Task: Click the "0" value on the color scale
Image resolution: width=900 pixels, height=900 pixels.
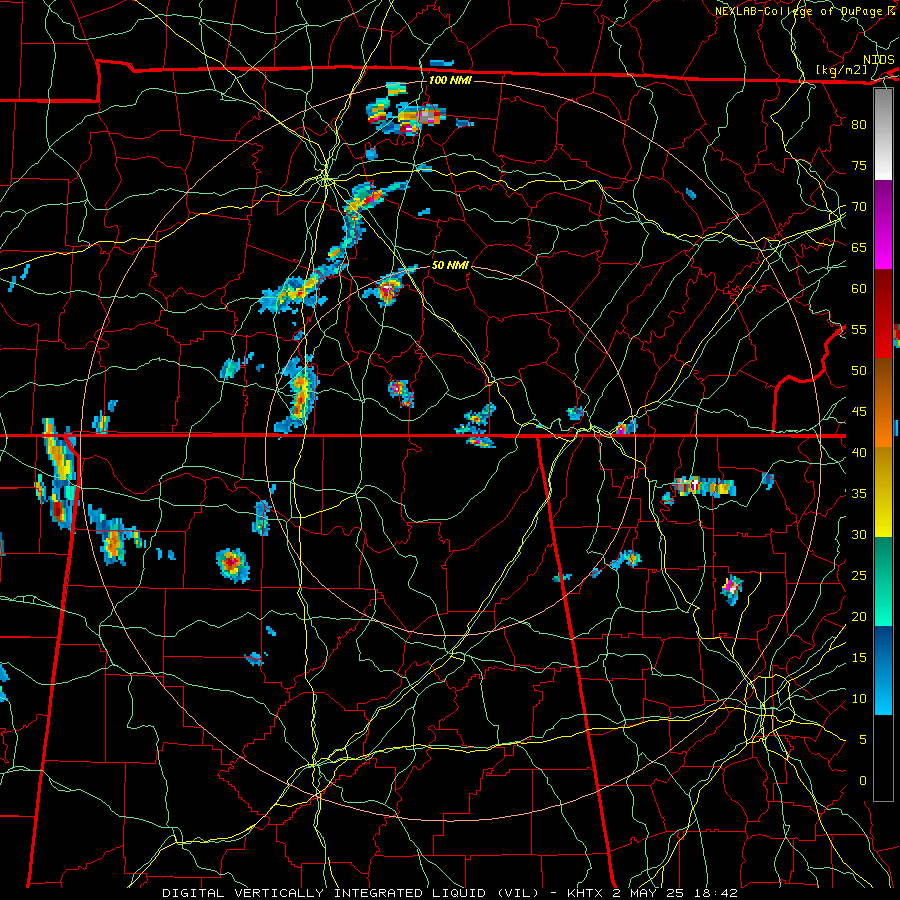Action: tap(863, 781)
